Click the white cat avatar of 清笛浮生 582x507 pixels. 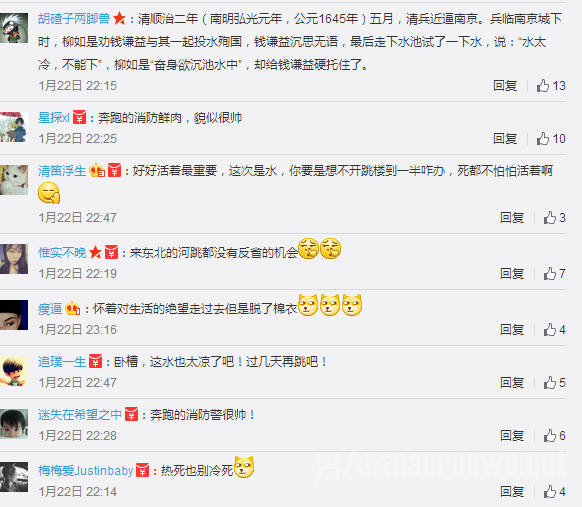tap(14, 180)
